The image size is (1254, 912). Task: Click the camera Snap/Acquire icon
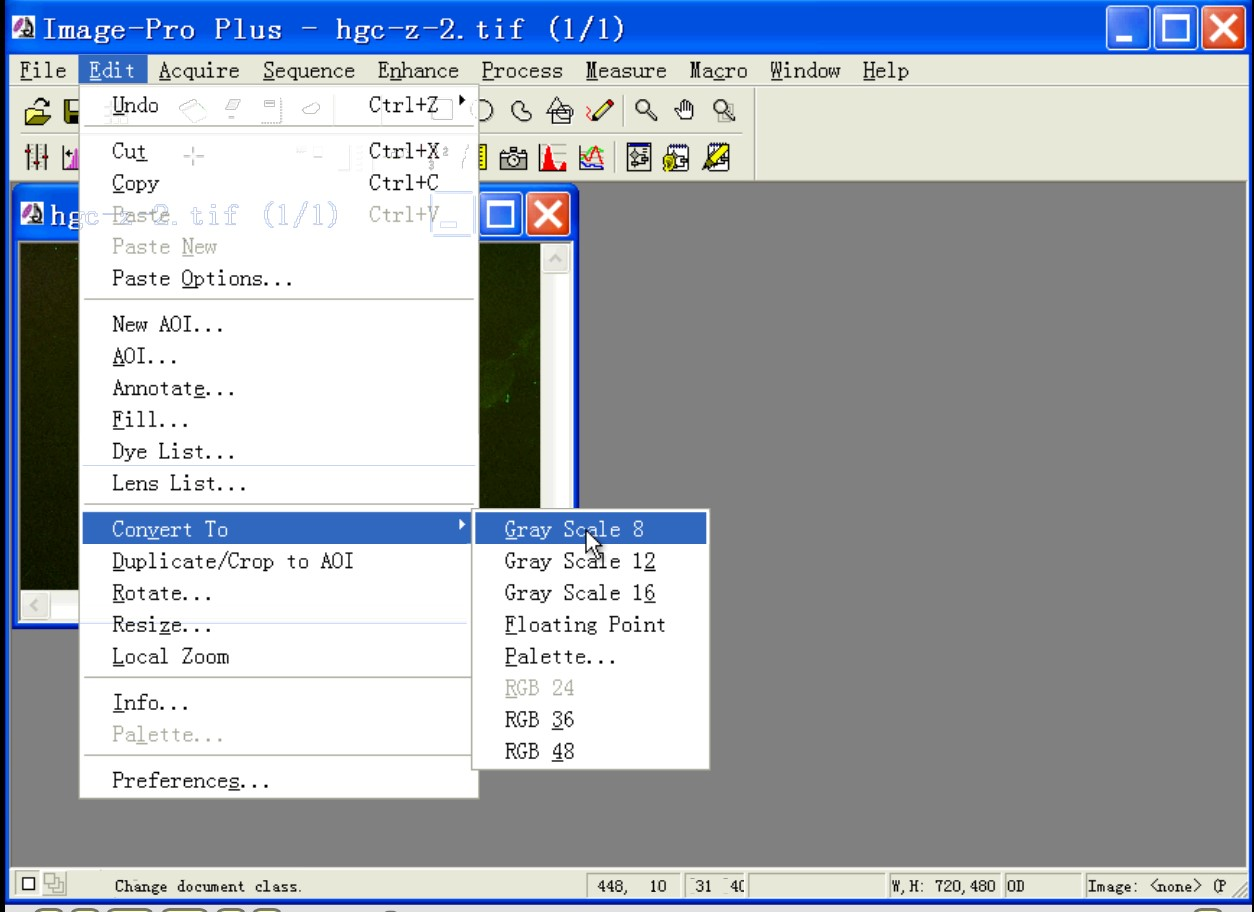(513, 158)
